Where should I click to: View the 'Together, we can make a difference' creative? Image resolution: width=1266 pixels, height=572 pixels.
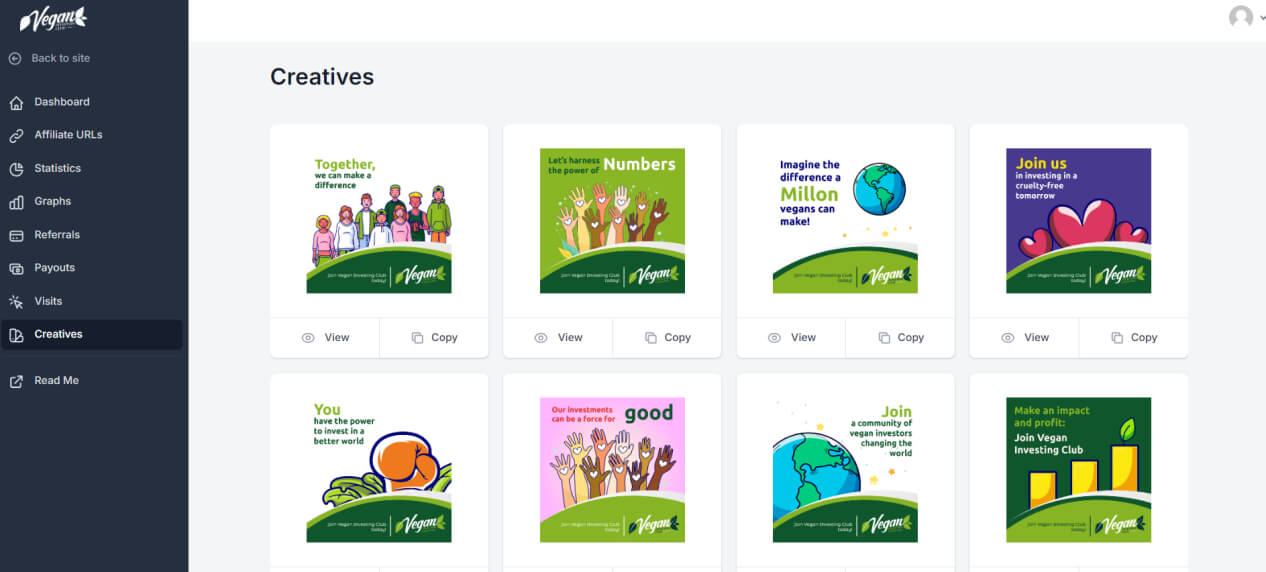click(325, 338)
